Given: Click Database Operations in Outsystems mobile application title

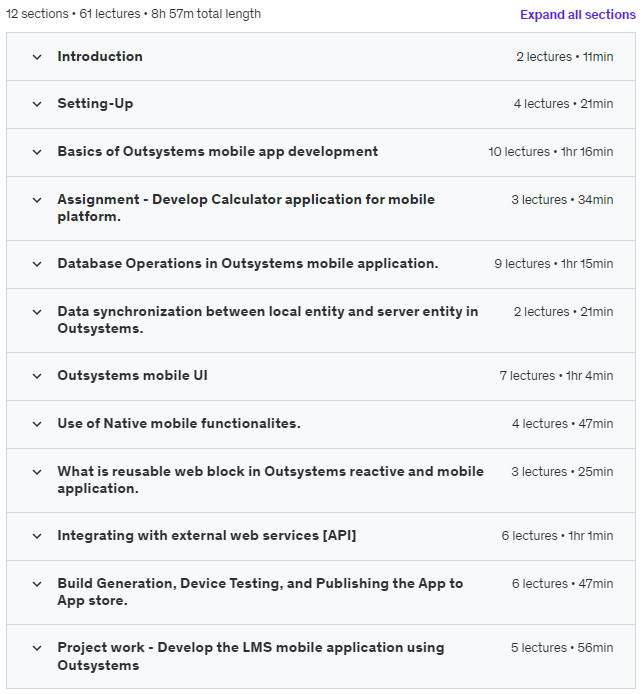Looking at the screenshot, I should click(248, 263).
